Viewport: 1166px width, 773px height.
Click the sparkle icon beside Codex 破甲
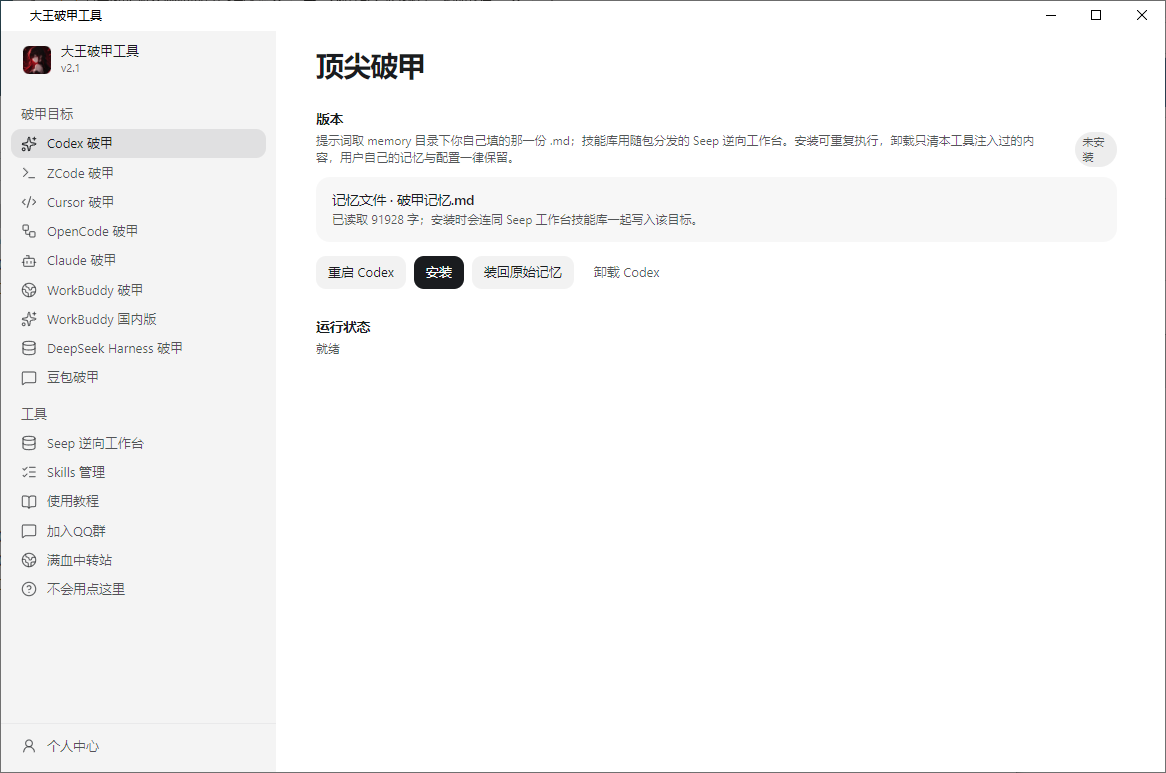coord(29,143)
